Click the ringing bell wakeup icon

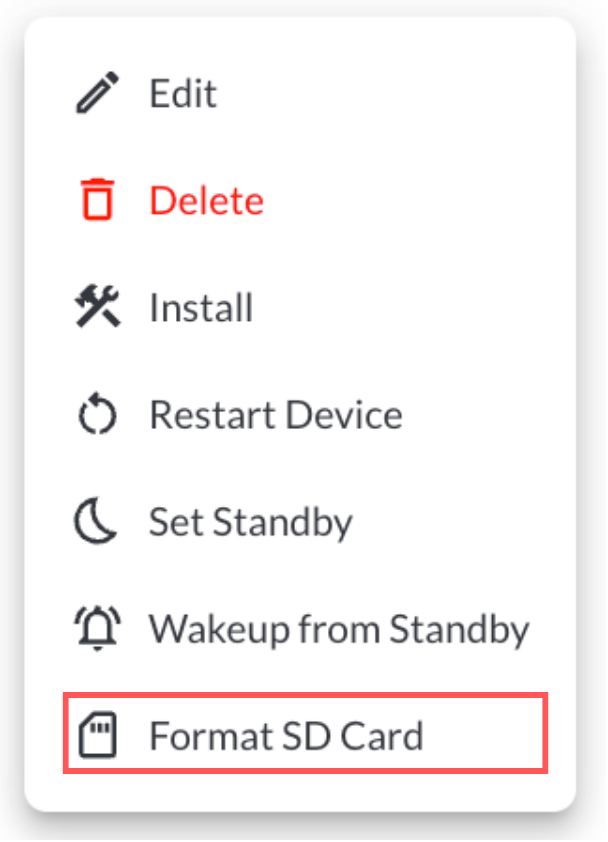[98, 629]
